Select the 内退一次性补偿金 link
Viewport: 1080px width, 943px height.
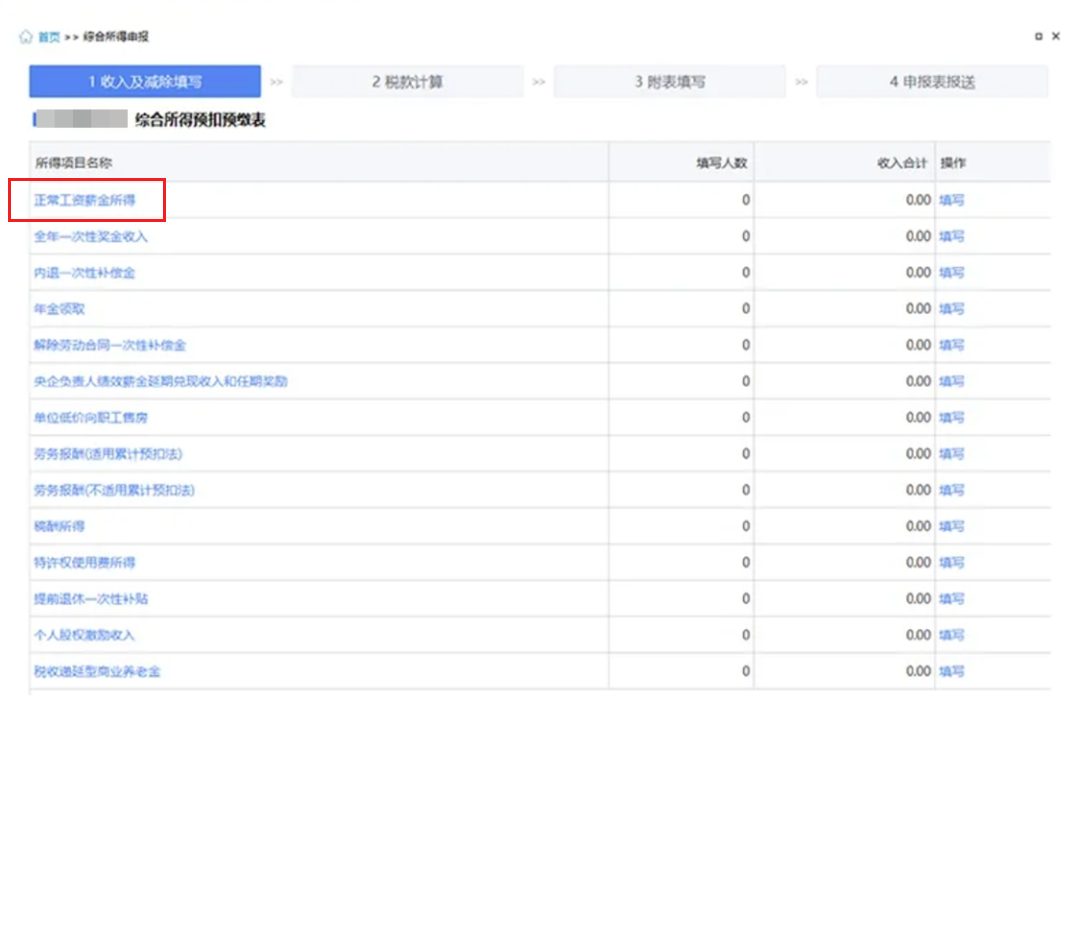(x=85, y=273)
